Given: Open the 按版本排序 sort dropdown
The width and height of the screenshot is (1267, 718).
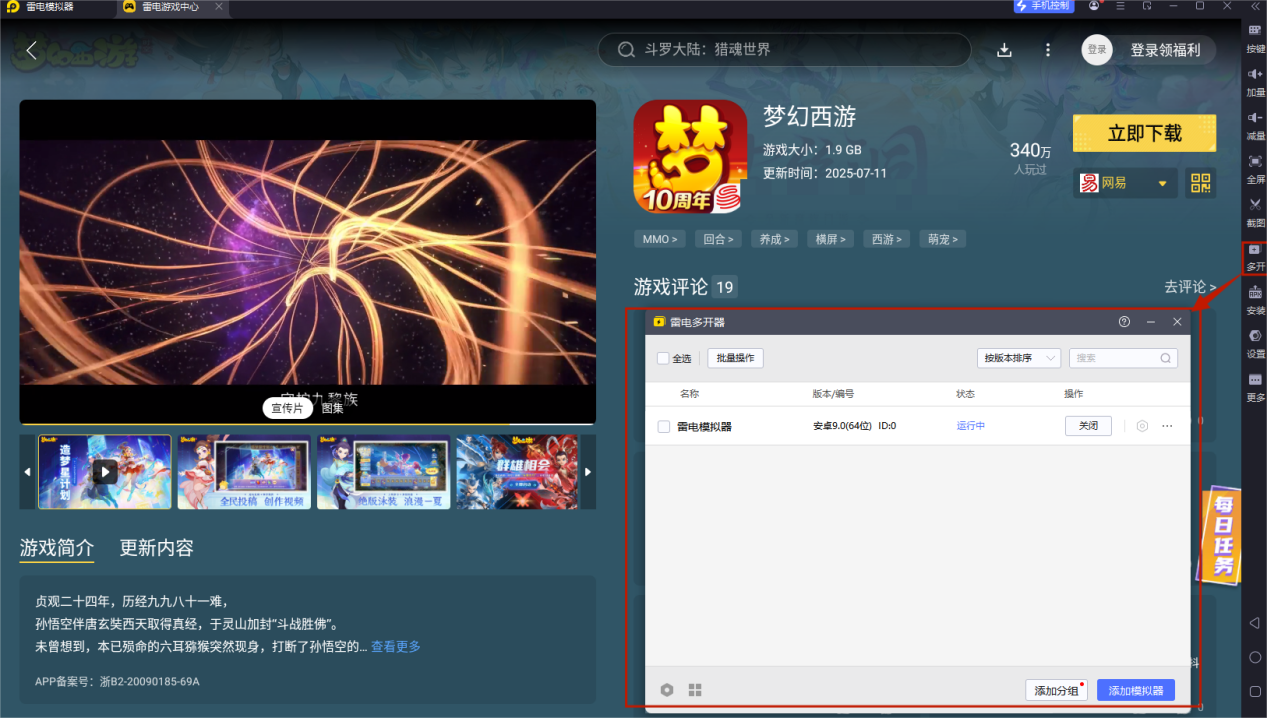Looking at the screenshot, I should [x=1018, y=358].
